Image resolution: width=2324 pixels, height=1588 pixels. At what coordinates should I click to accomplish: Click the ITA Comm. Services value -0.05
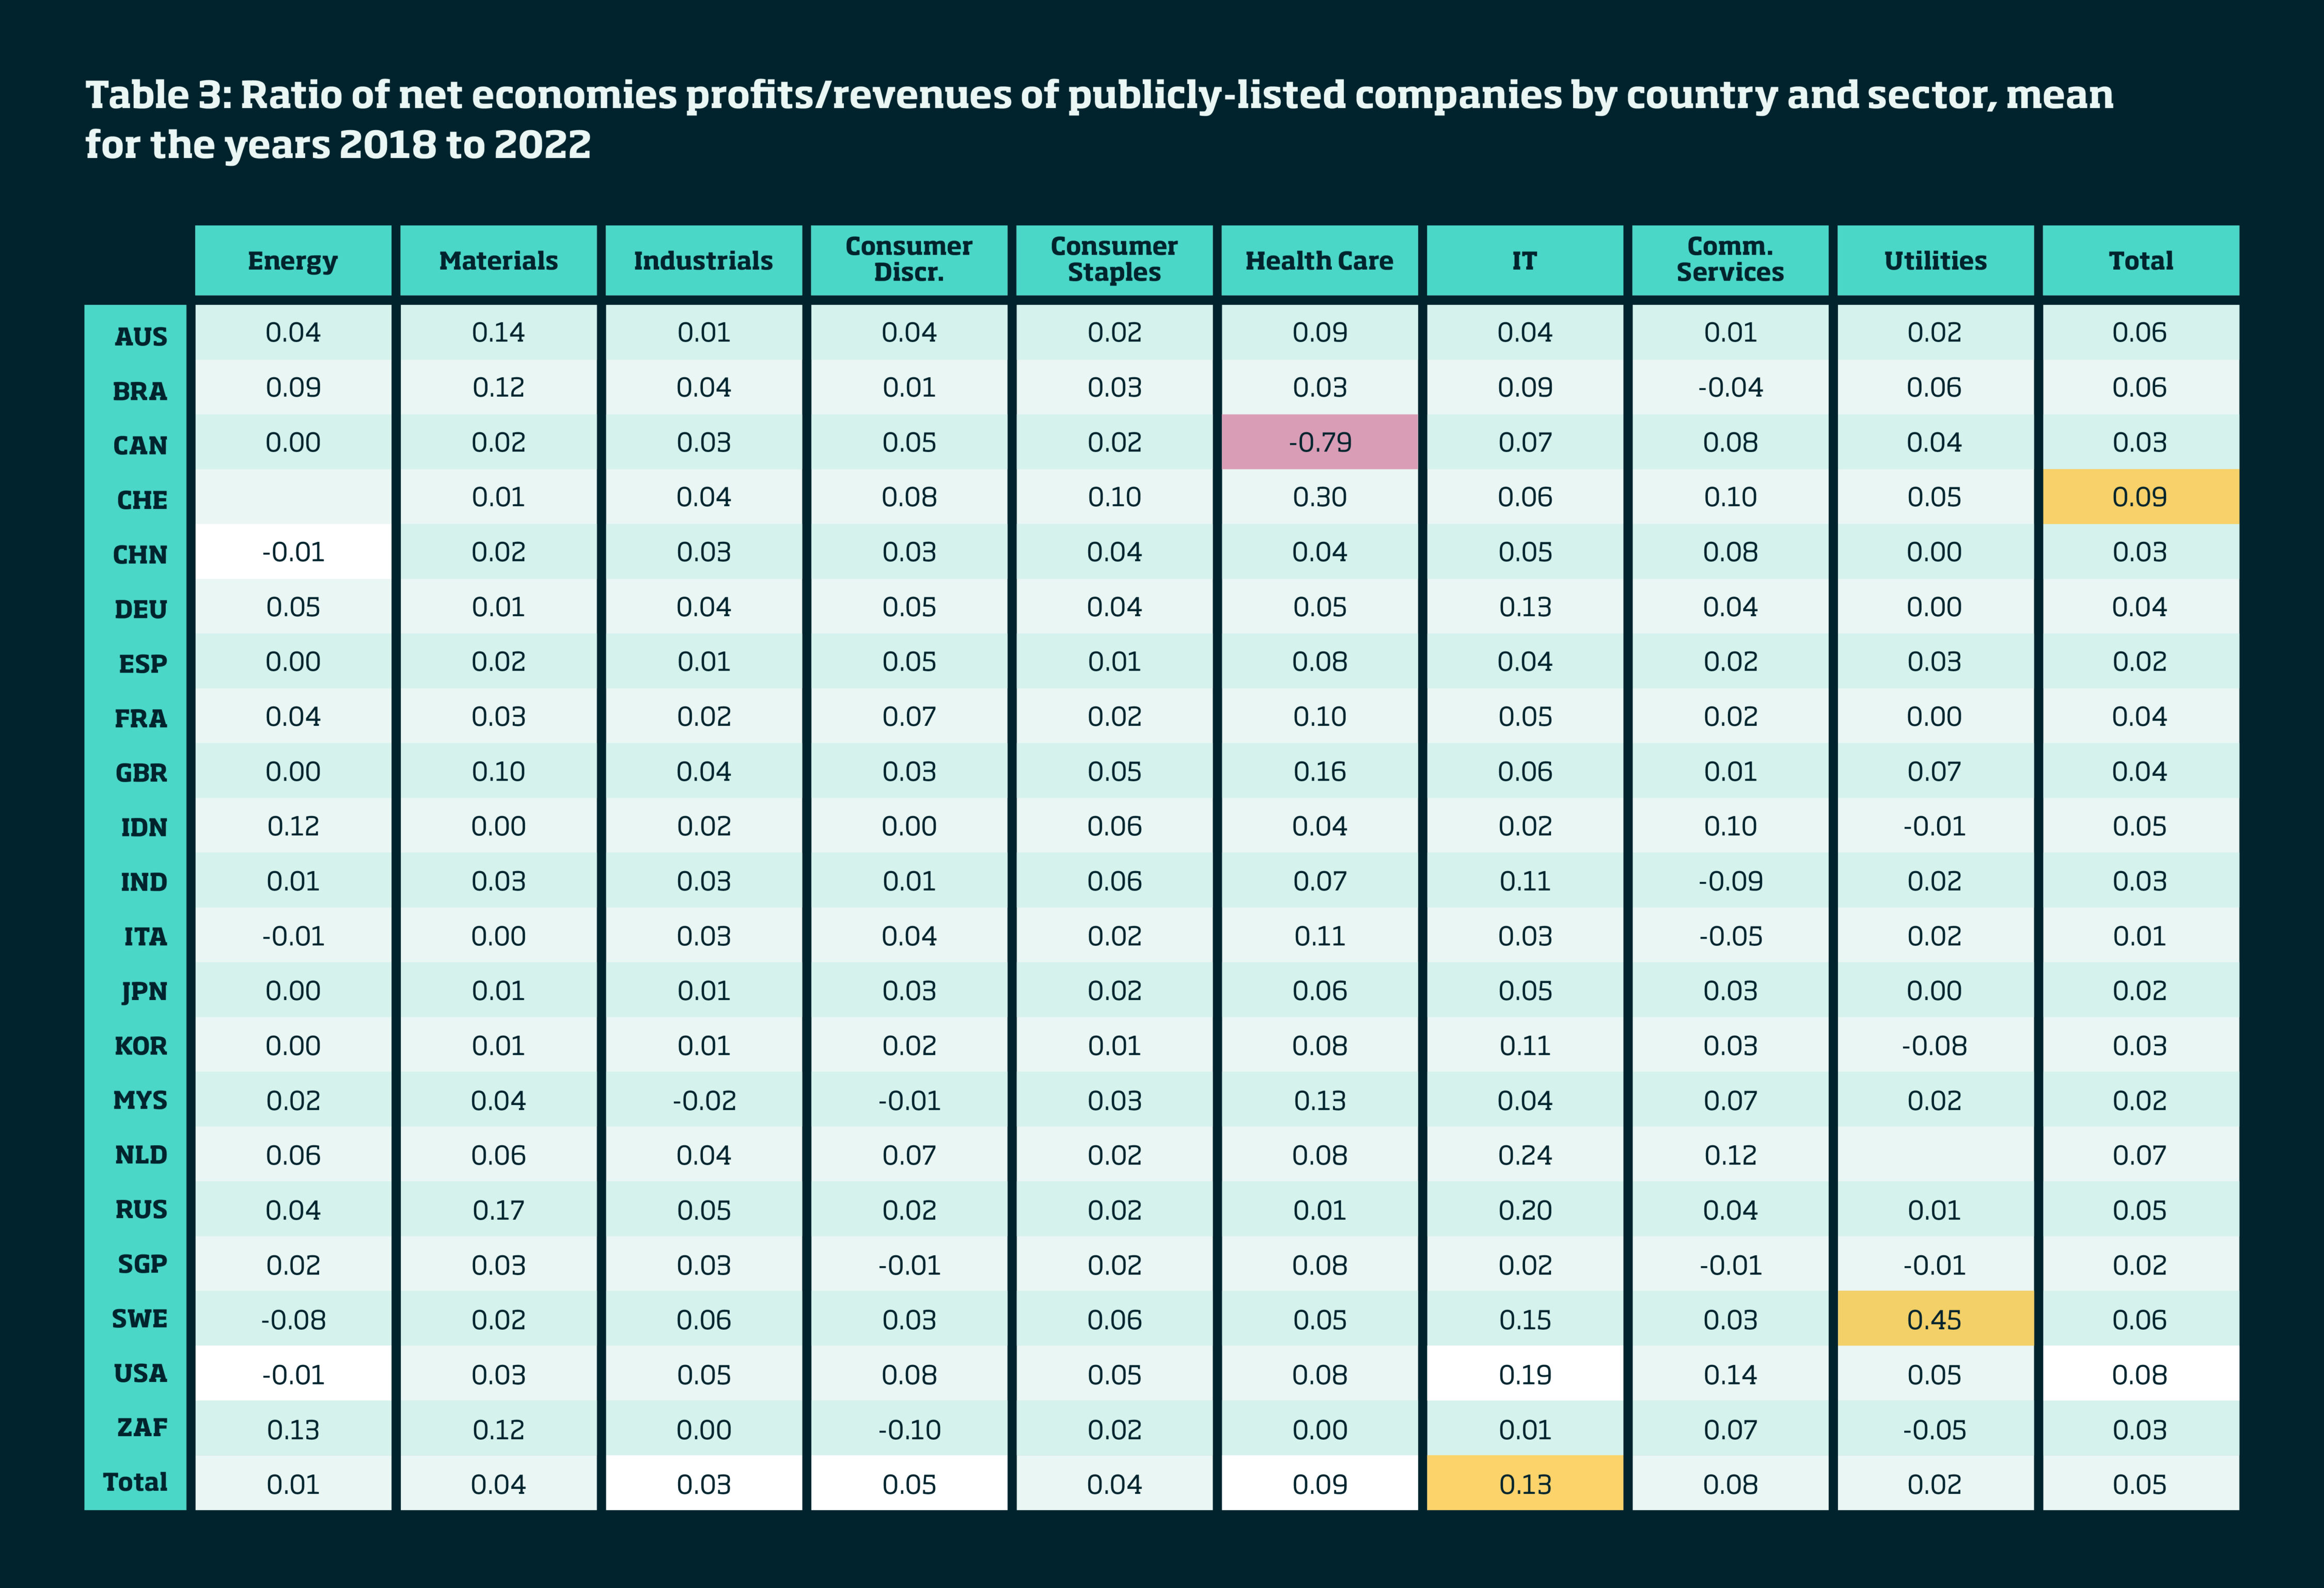[x=1730, y=936]
